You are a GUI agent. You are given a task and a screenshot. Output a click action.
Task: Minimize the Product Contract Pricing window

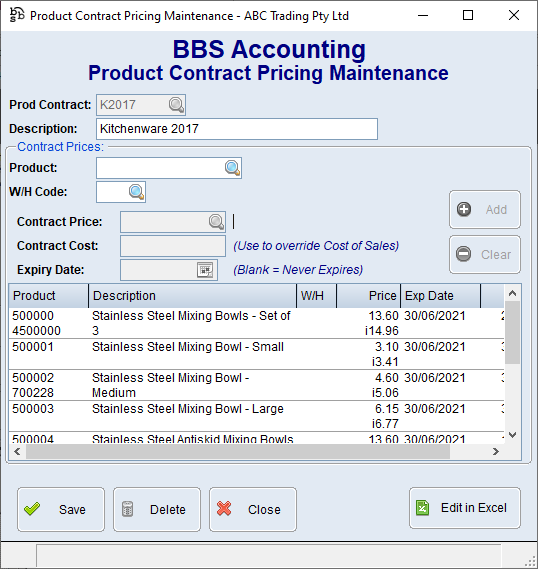423,15
